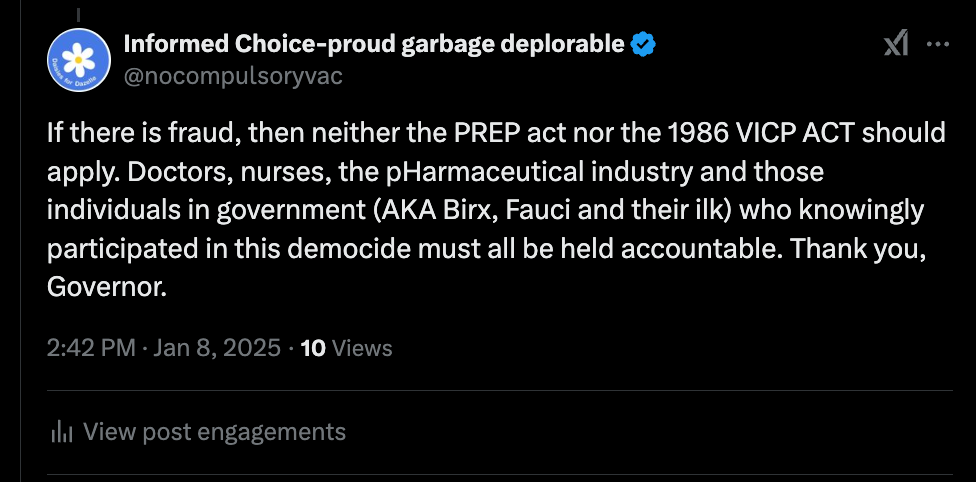Click the bold "10" view count
The image size is (976, 482).
tap(313, 348)
